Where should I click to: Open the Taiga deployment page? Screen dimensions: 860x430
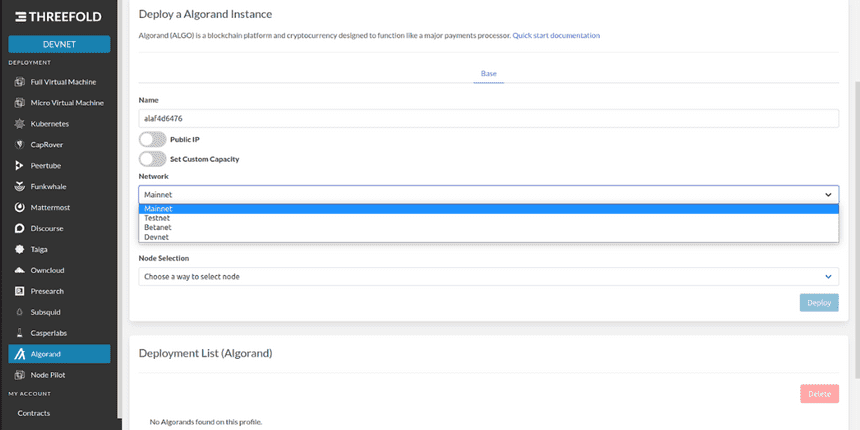pyautogui.click(x=59, y=249)
